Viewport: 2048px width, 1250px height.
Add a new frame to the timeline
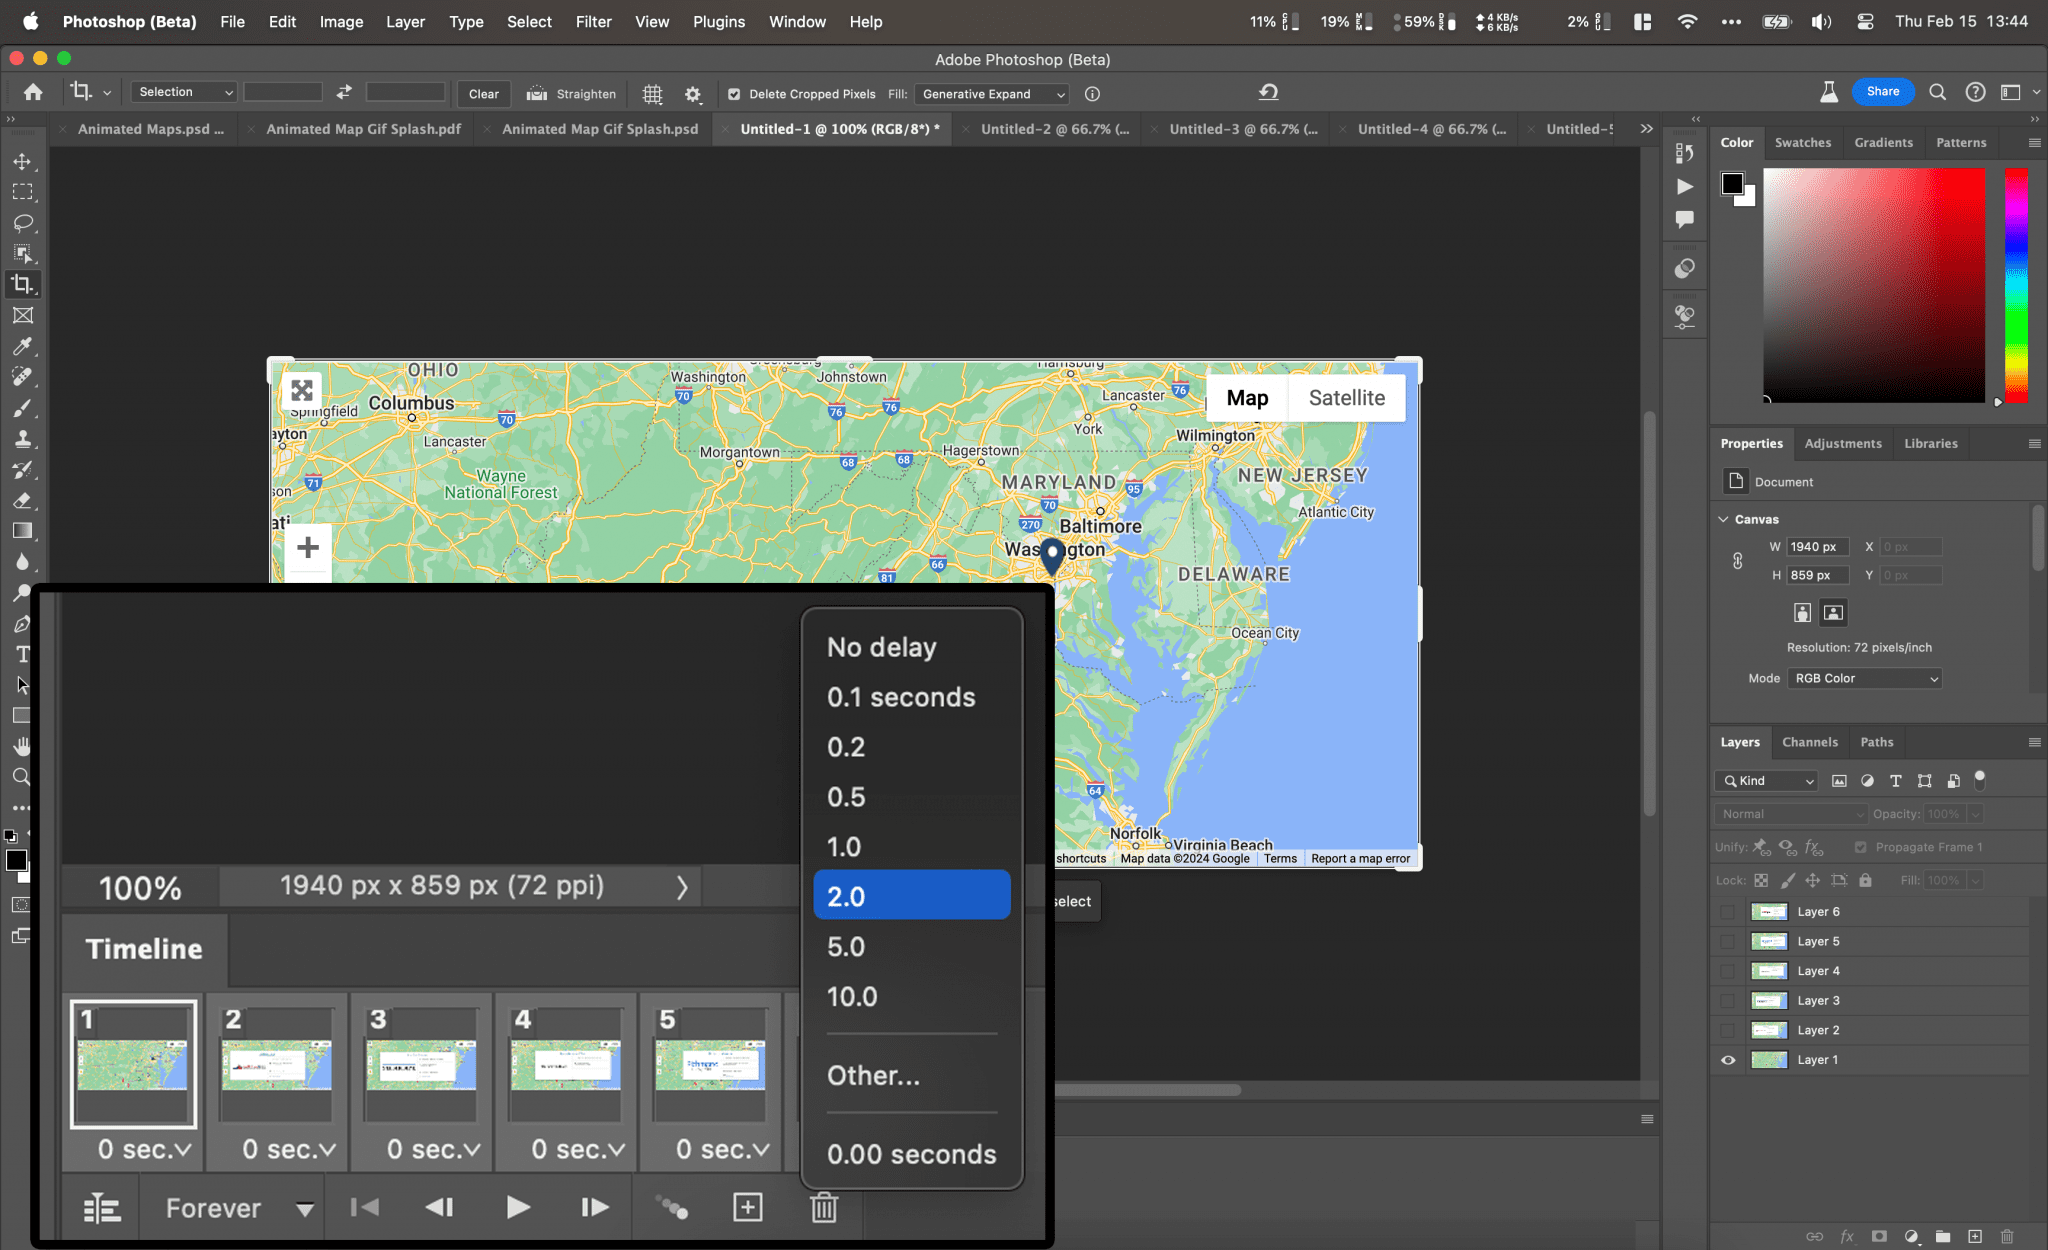point(746,1207)
